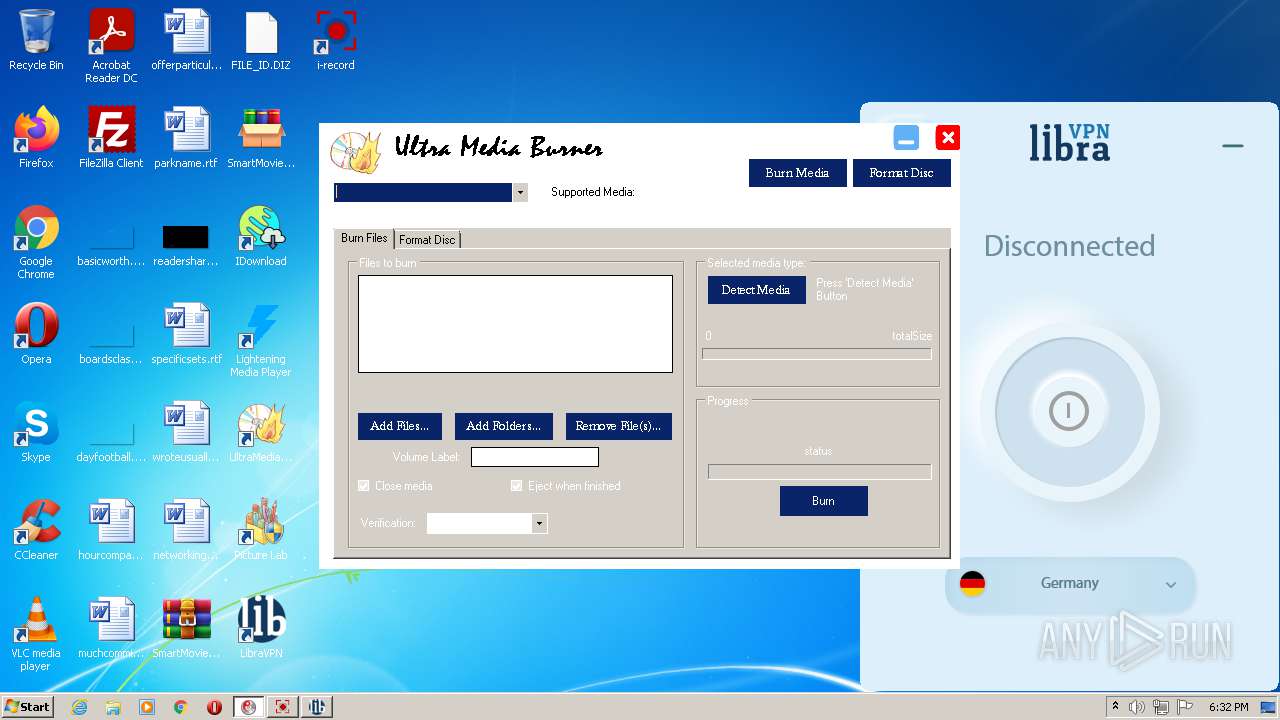This screenshot has width=1280, height=720.
Task: Switch to the Format Disc tab
Action: point(427,240)
